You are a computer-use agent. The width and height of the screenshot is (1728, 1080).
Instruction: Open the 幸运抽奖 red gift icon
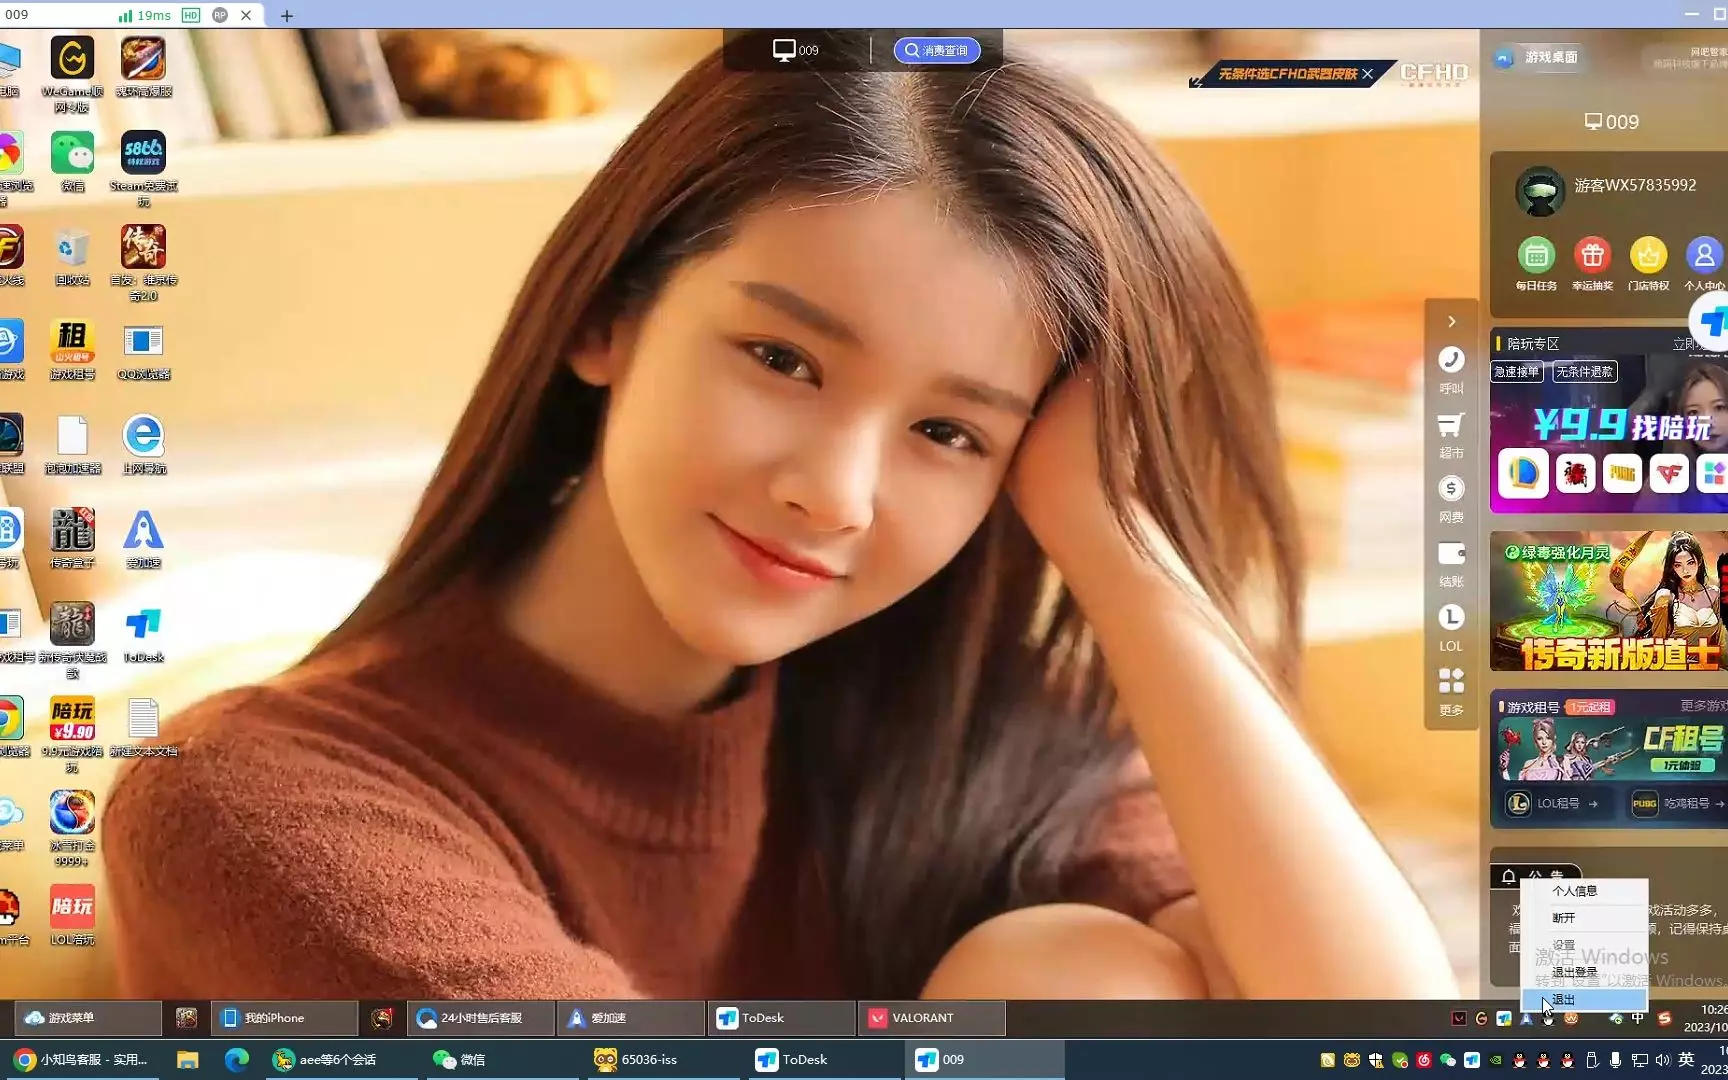(1592, 256)
